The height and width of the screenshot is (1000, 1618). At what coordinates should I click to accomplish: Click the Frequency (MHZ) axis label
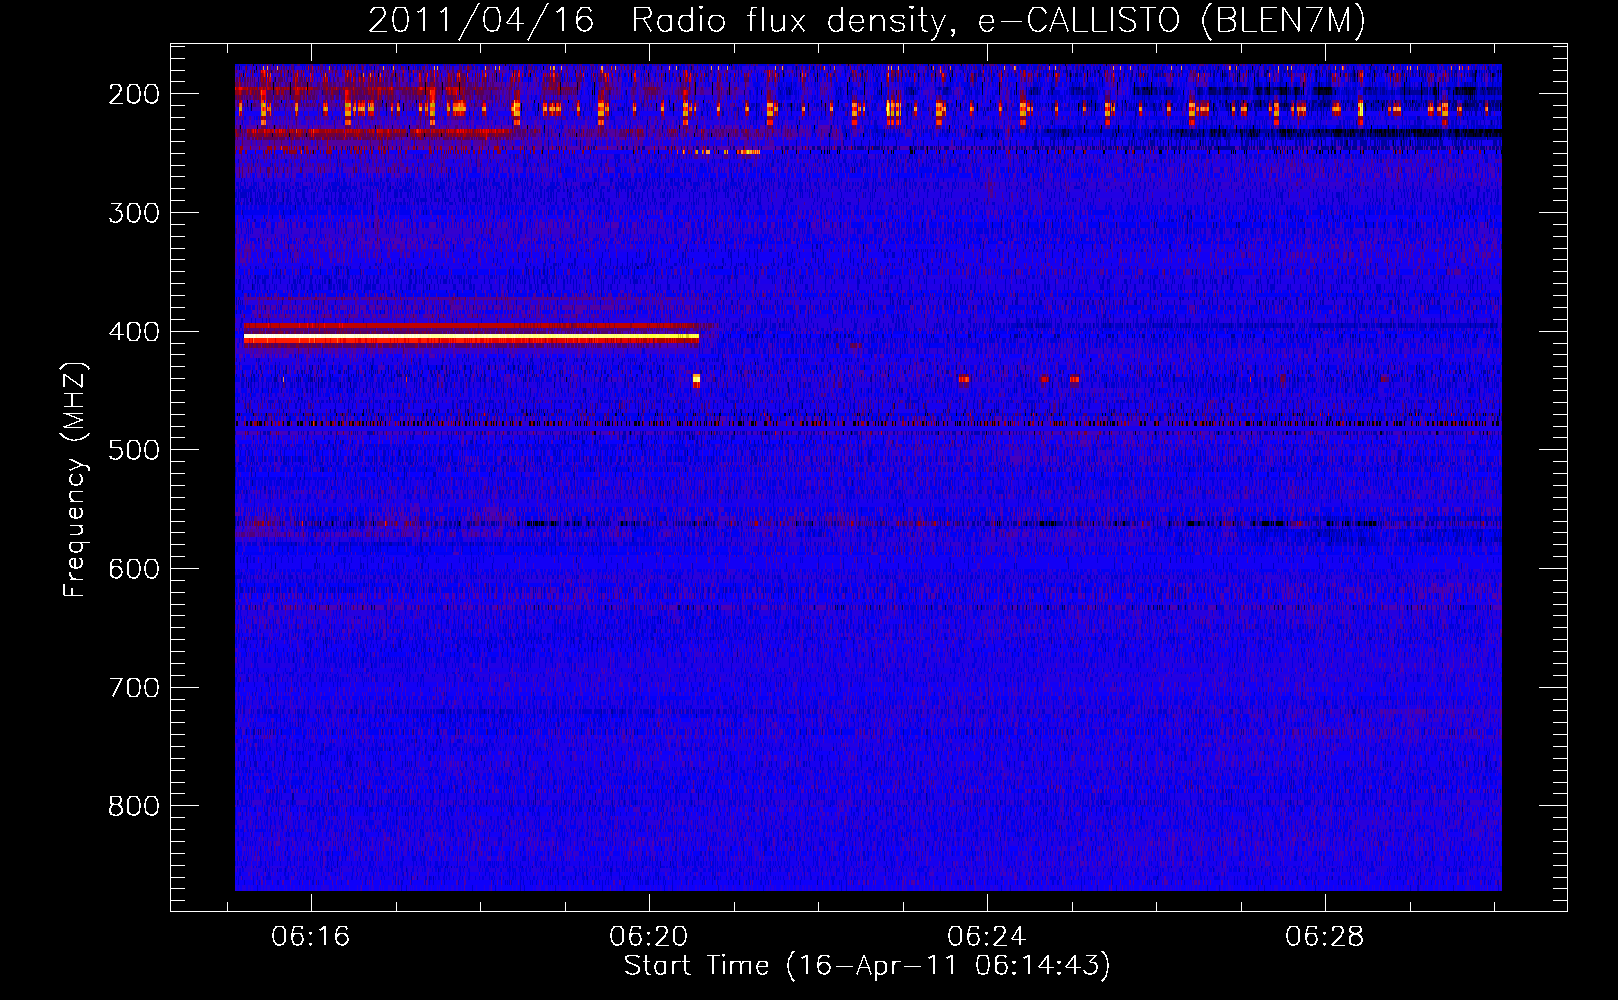tap(75, 480)
